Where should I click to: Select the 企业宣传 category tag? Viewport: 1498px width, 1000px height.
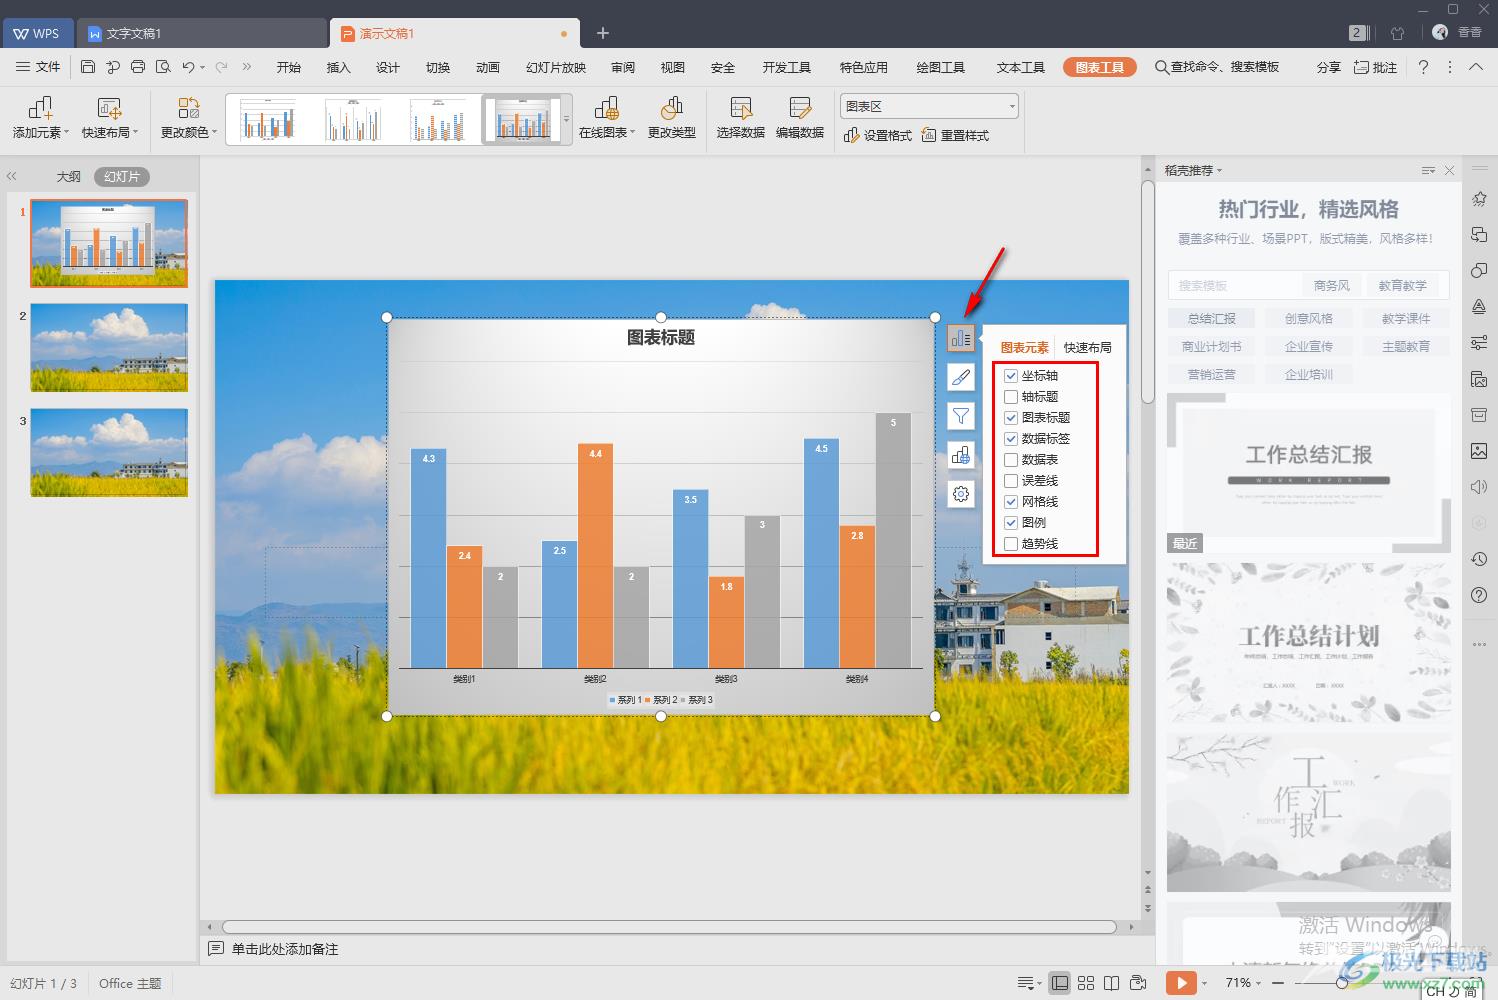pos(1308,346)
